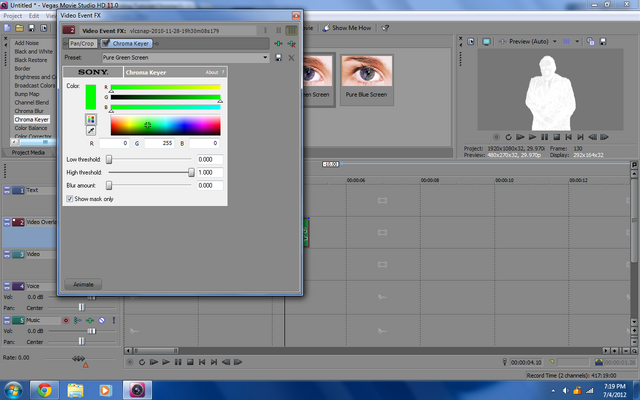Click the Project Properties icon in main toolbar
640x400 pixels.
pos(44,28)
